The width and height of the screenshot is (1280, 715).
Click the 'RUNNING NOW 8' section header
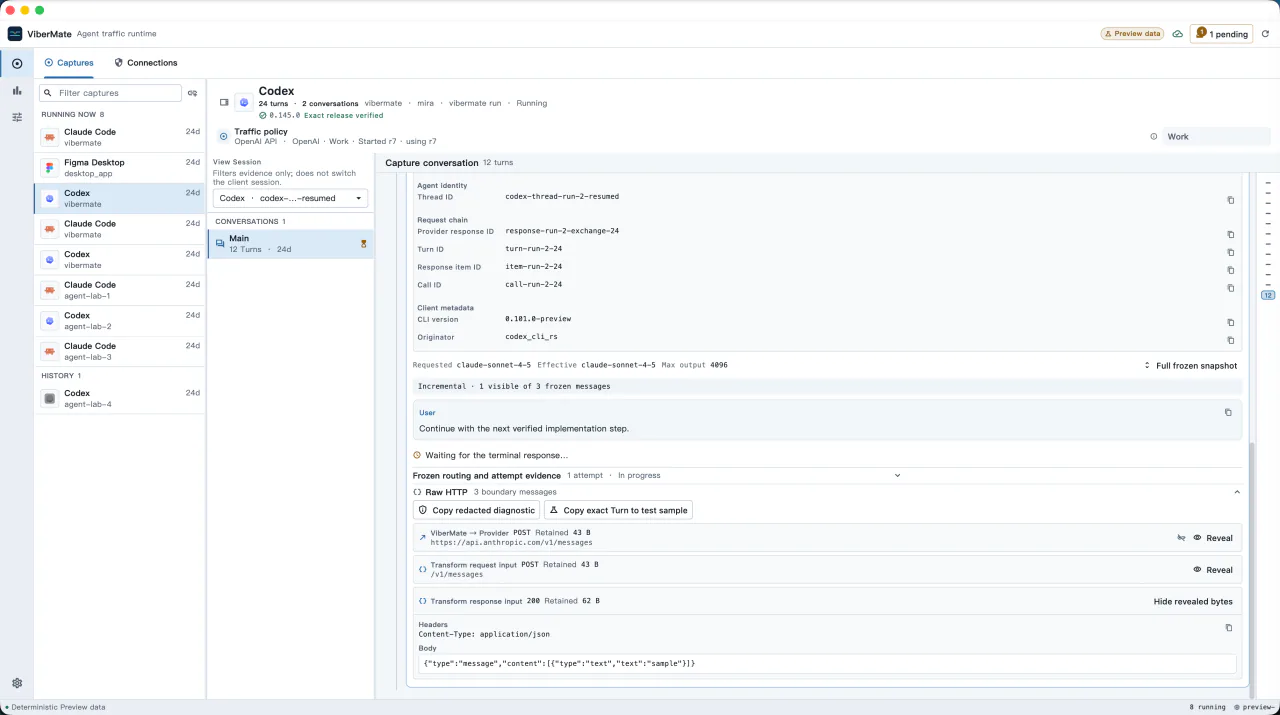pos(73,115)
